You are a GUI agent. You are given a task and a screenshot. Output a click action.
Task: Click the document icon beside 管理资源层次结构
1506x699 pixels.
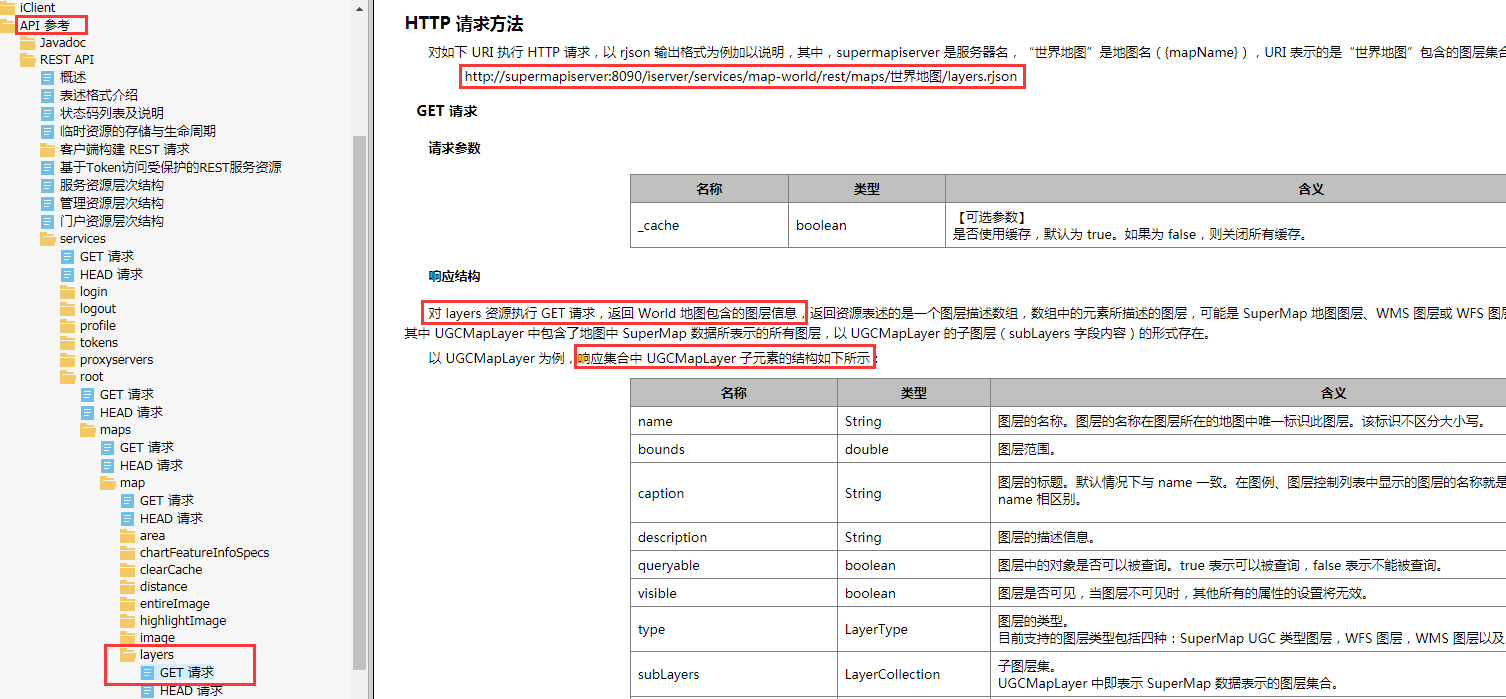pyautogui.click(x=47, y=204)
